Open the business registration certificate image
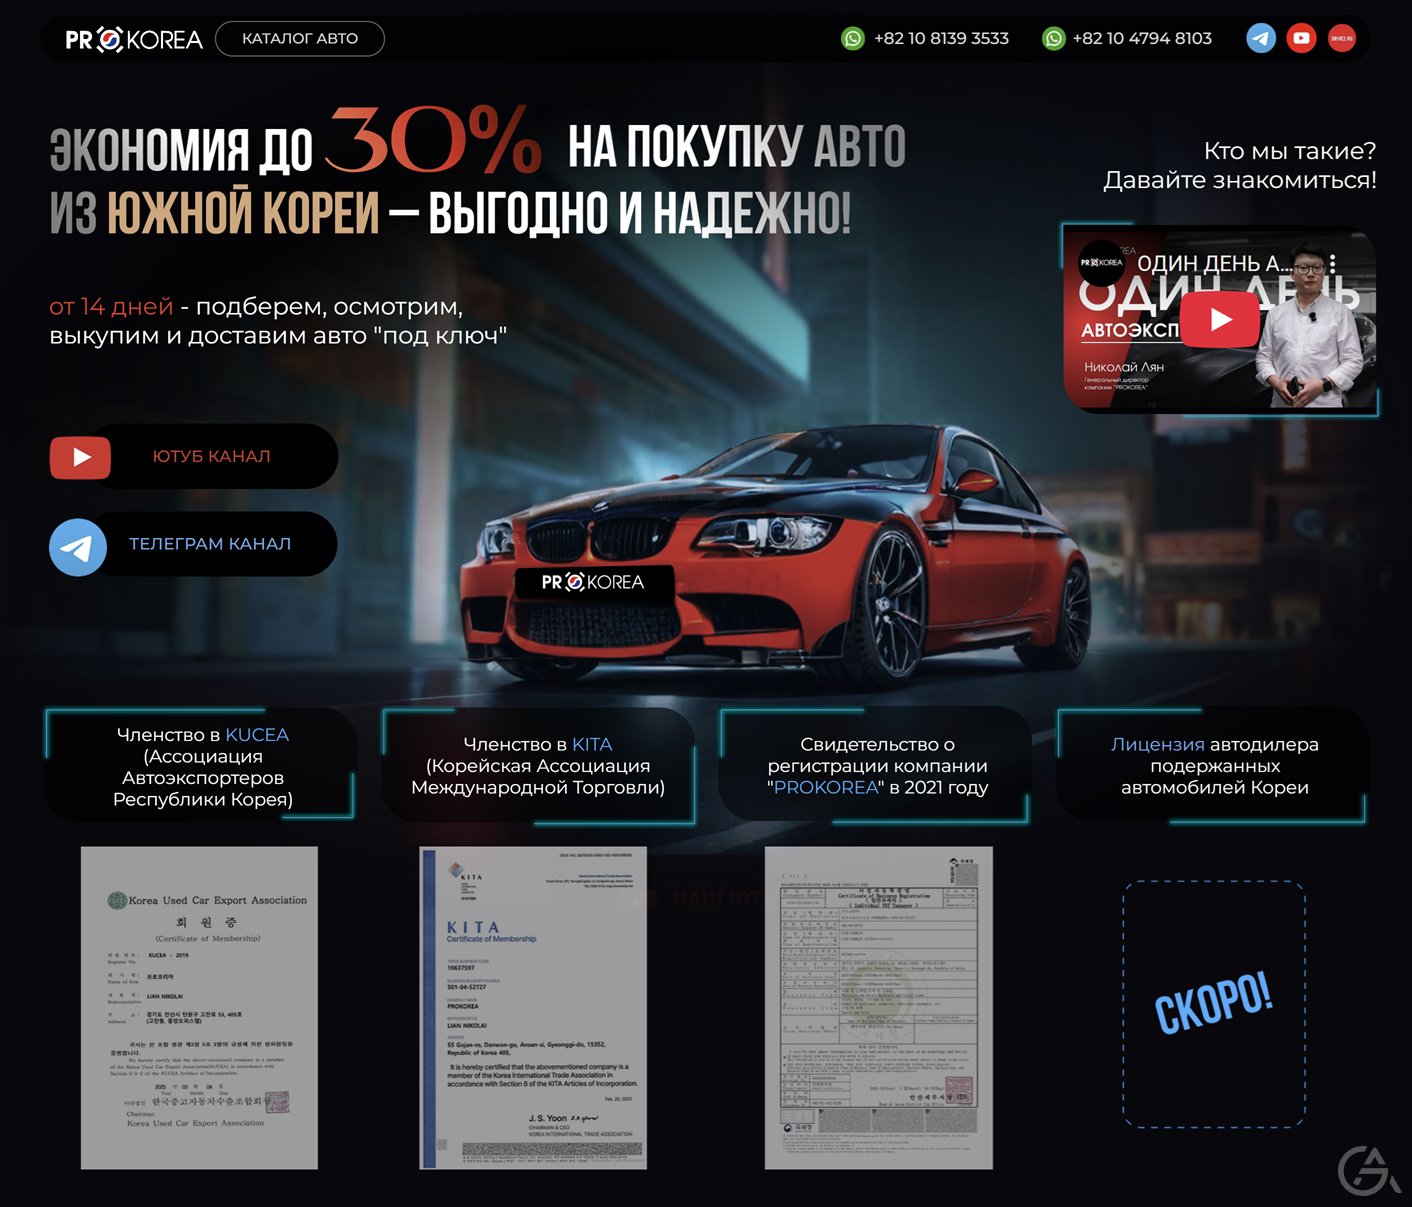Image resolution: width=1412 pixels, height=1207 pixels. coord(879,1008)
